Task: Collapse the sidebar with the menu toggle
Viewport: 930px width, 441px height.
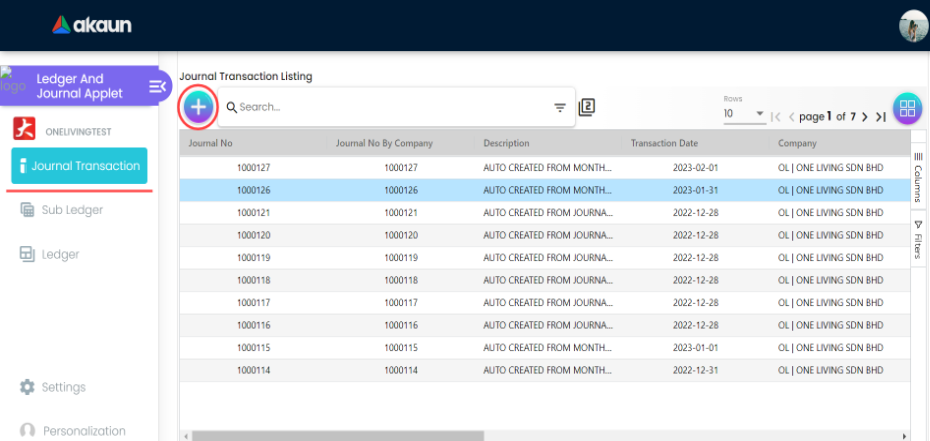Action: 157,87
